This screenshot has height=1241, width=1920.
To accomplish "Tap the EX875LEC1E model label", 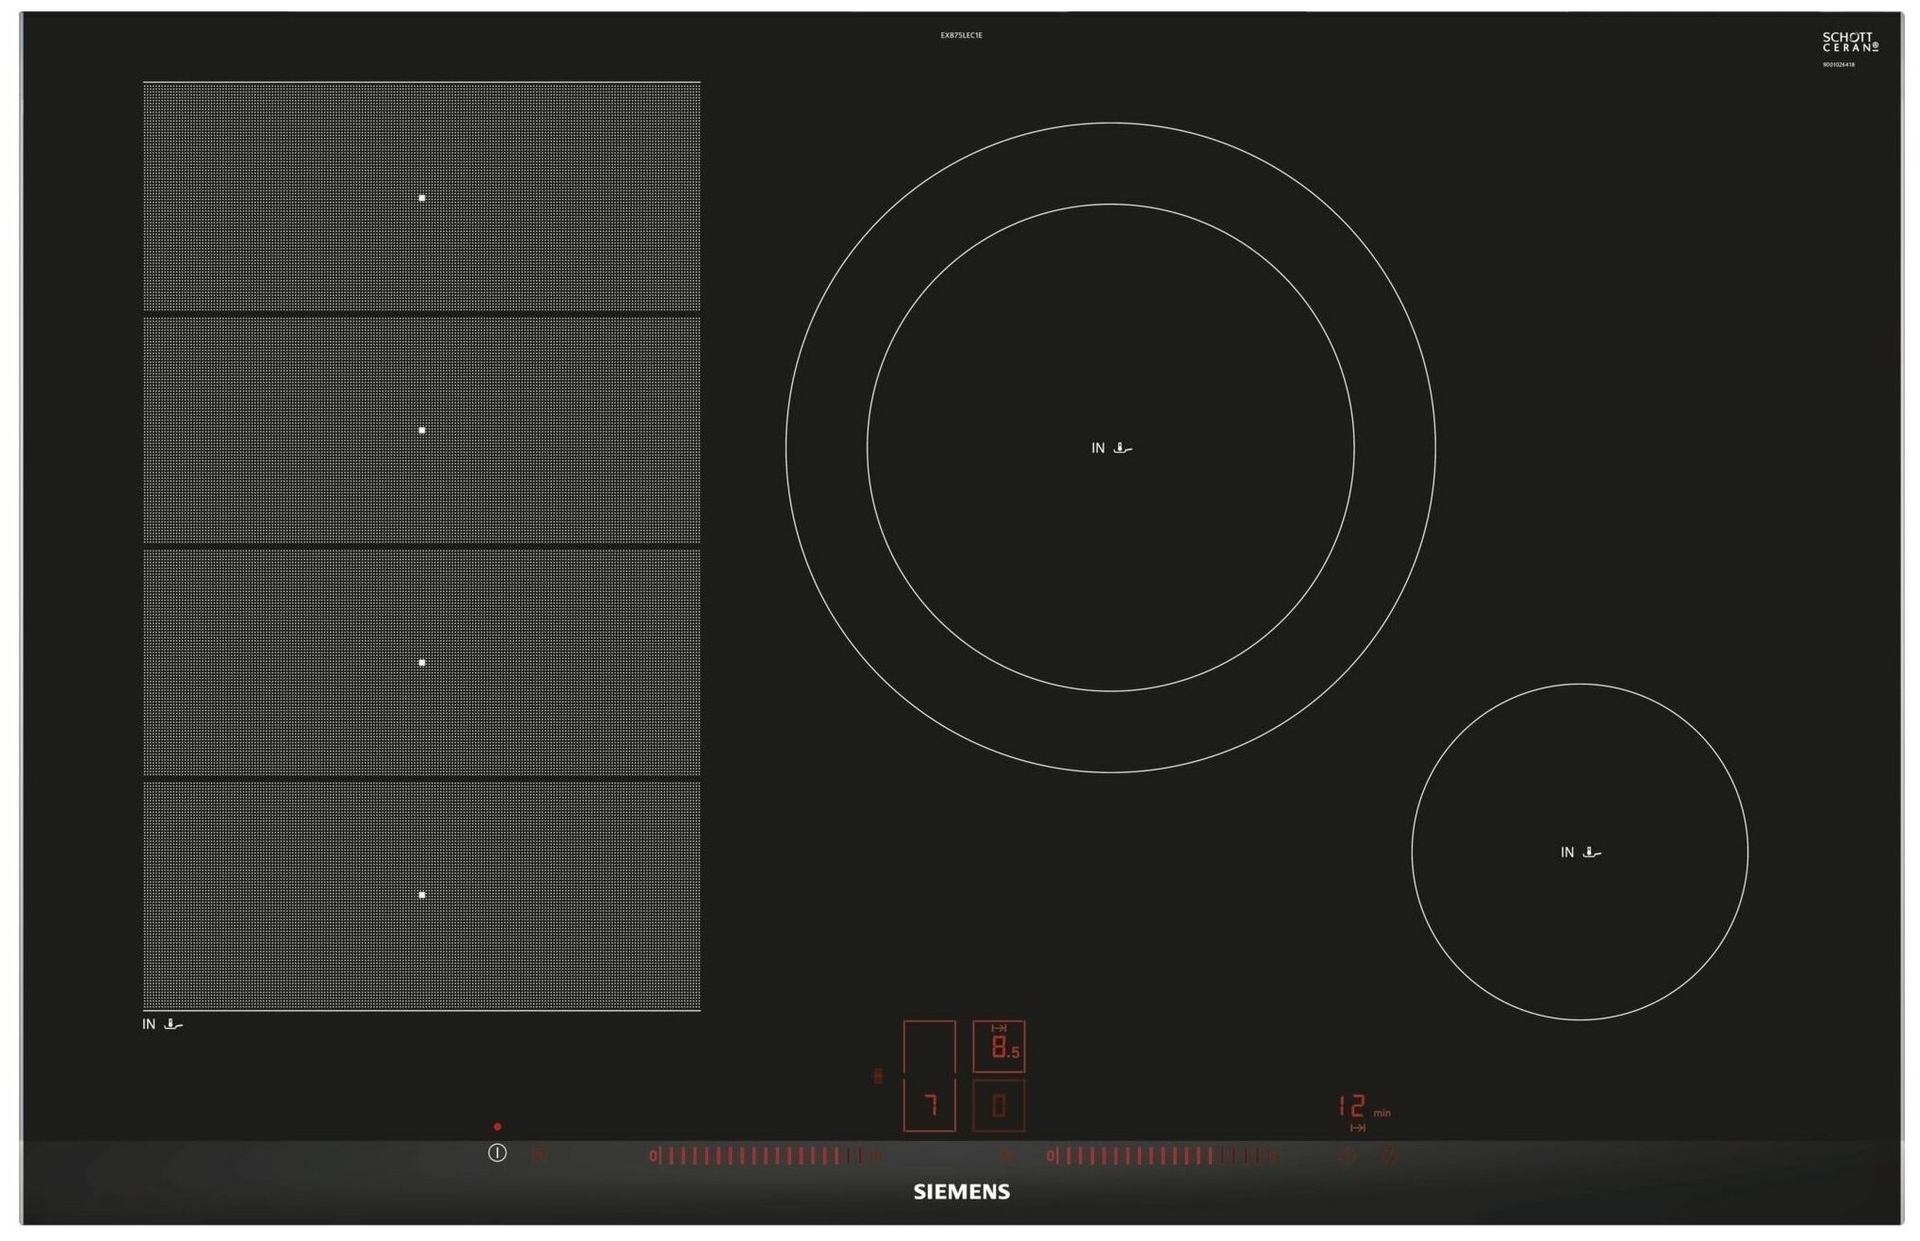I will [961, 35].
